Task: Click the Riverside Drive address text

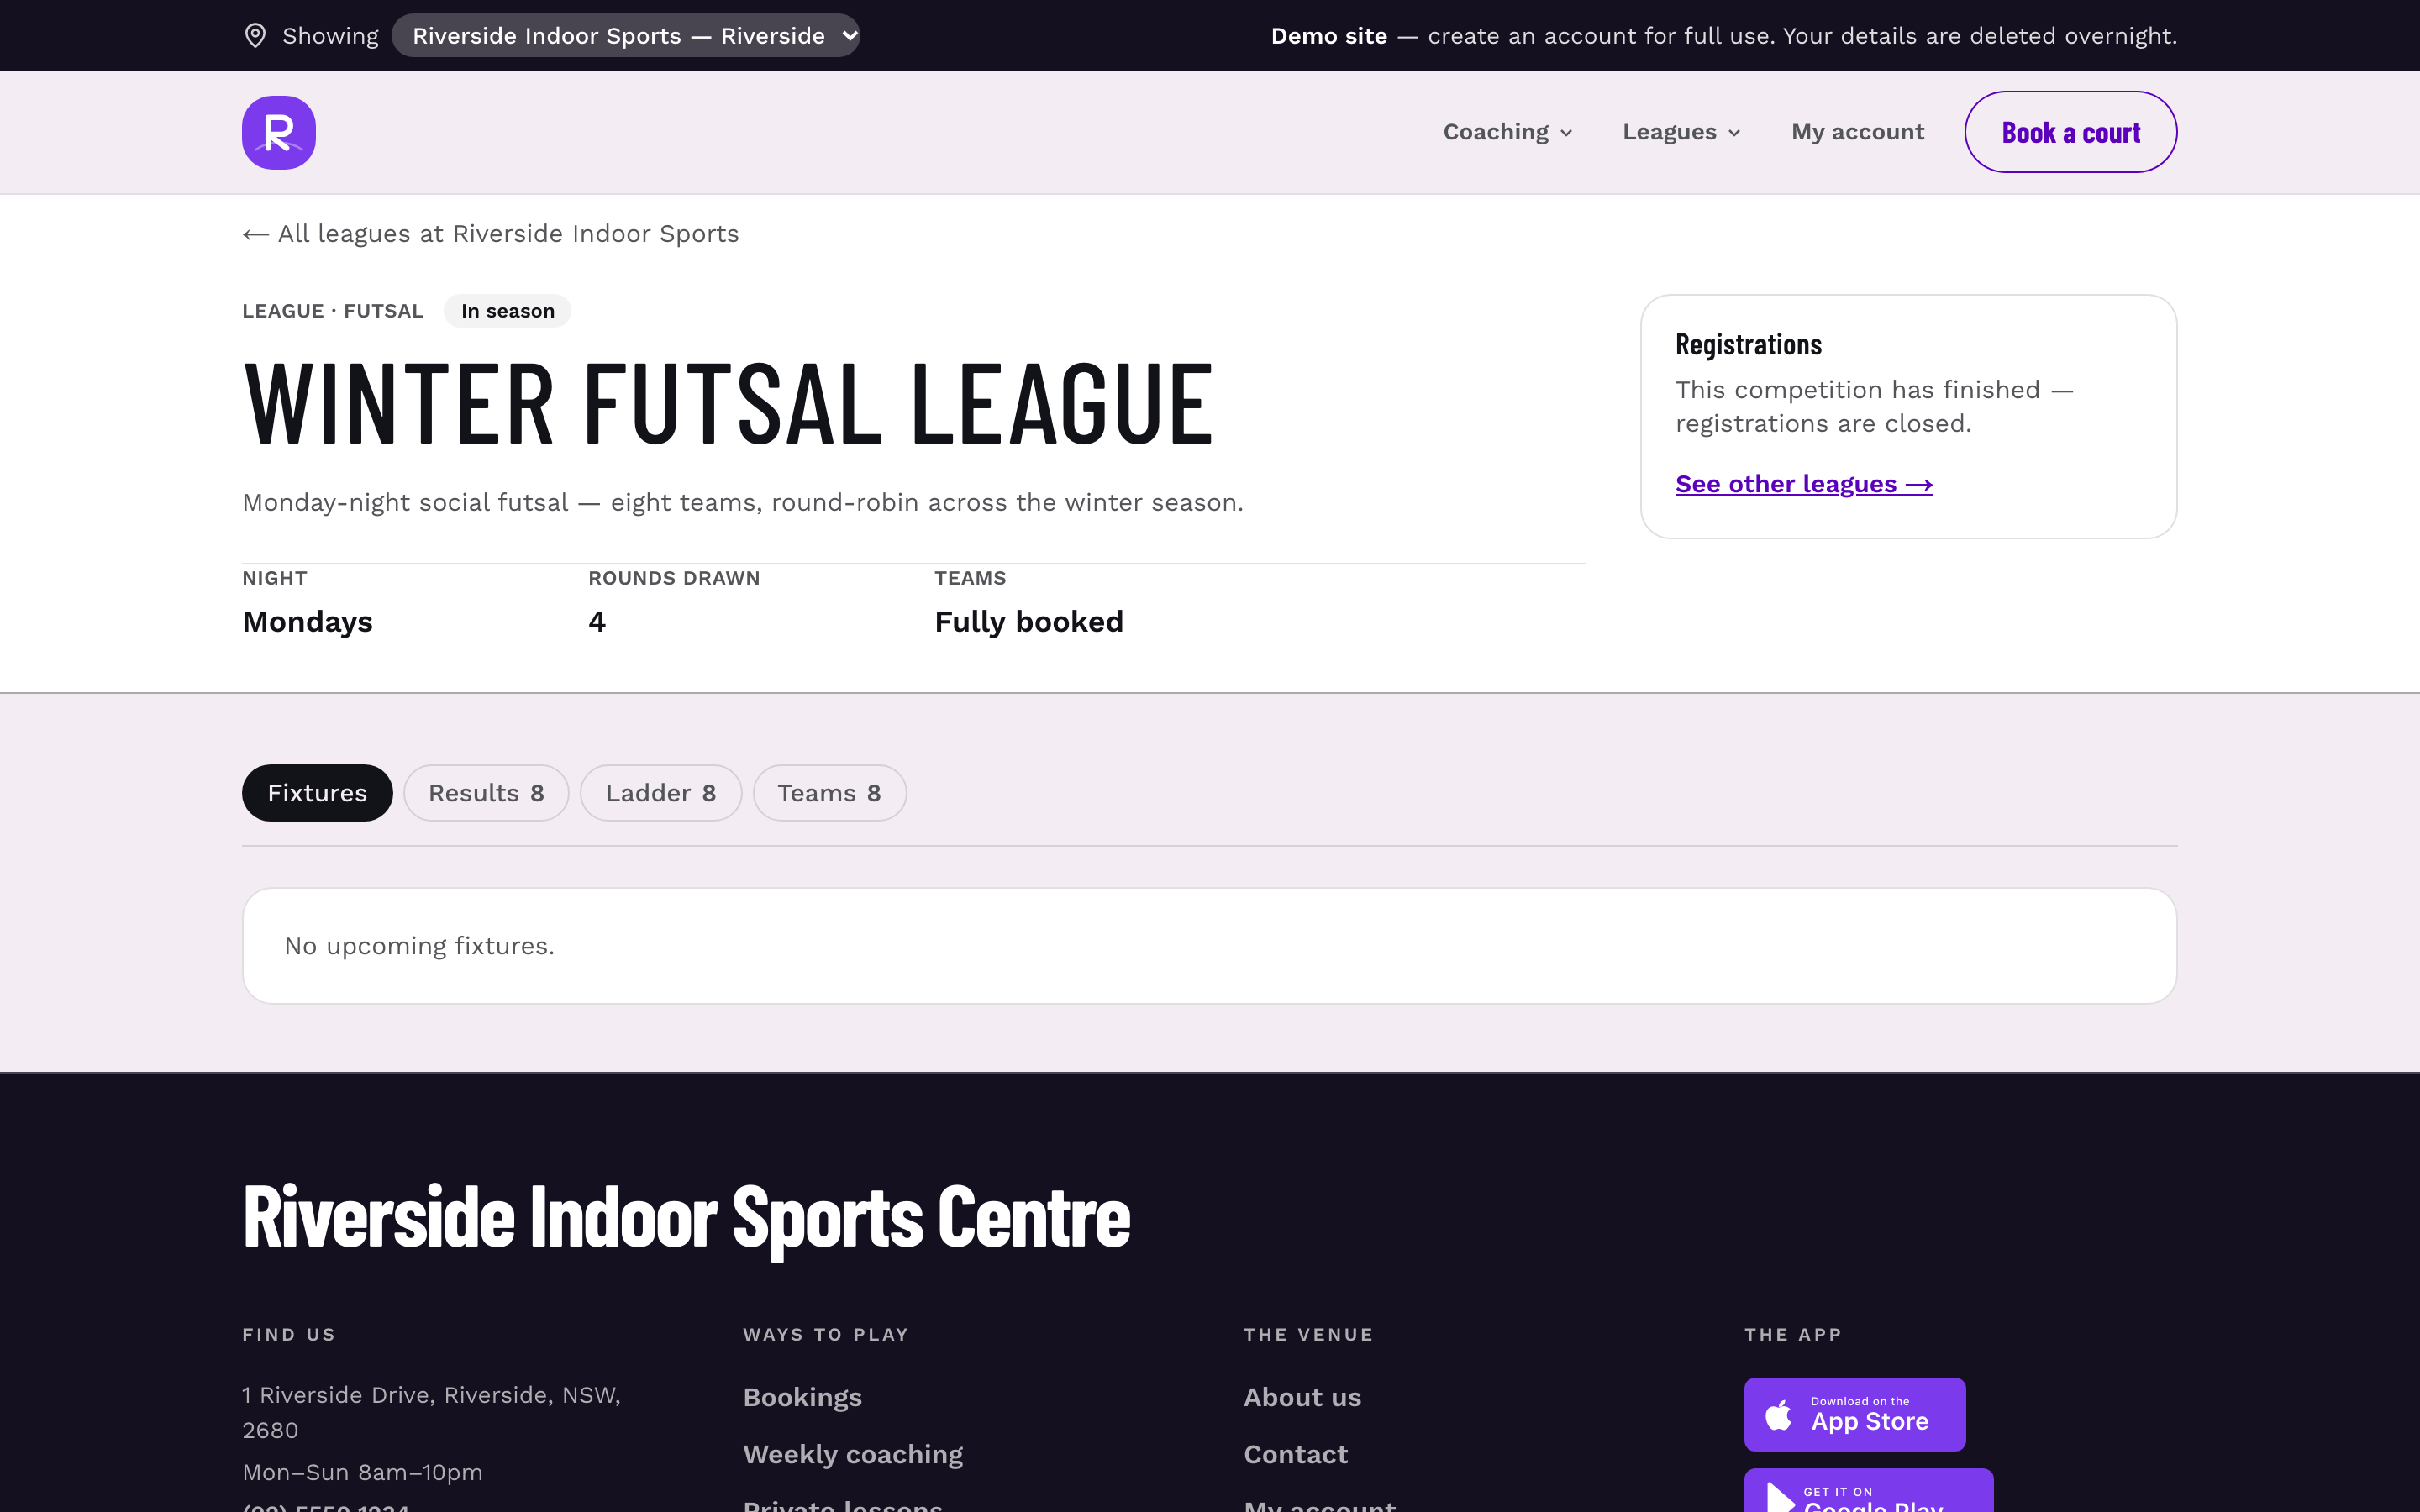Action: tap(432, 1413)
